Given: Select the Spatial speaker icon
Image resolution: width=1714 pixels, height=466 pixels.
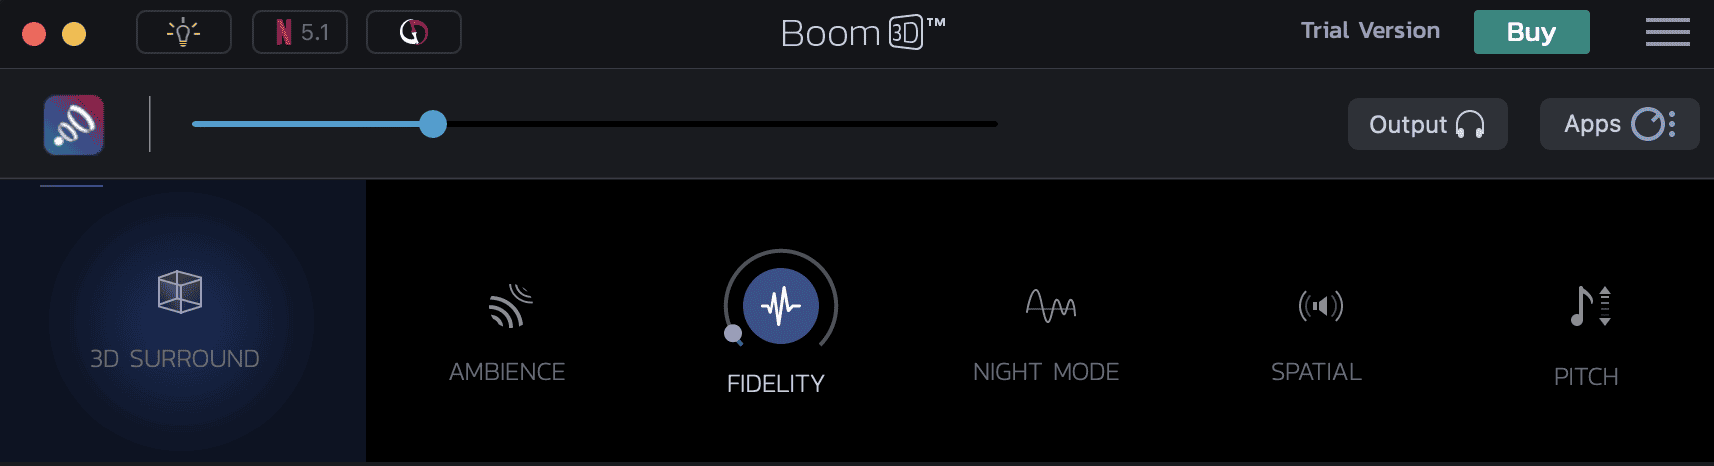Looking at the screenshot, I should [1320, 306].
